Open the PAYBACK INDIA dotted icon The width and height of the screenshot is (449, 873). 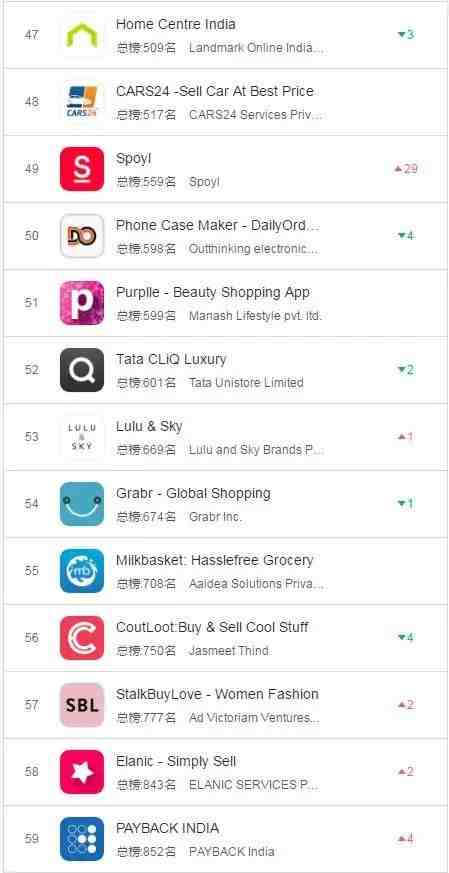[82, 838]
